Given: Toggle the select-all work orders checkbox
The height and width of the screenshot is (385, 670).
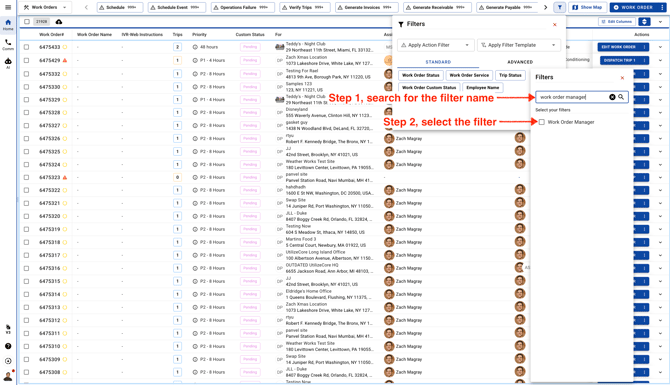Looking at the screenshot, I should (27, 22).
